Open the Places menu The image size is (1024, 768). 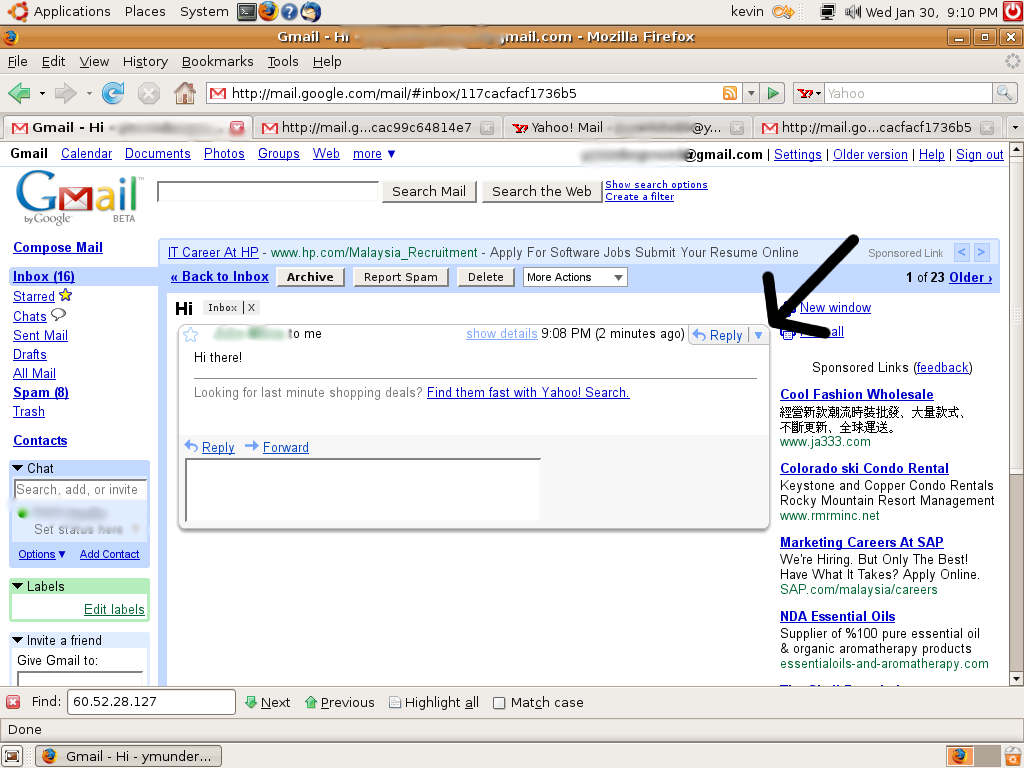(x=145, y=12)
